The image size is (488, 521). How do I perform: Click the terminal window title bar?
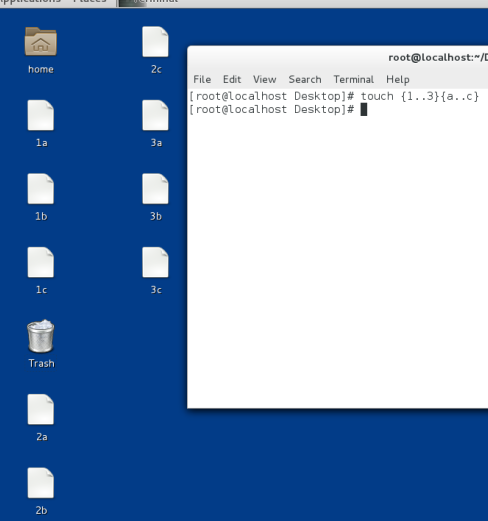[338, 57]
